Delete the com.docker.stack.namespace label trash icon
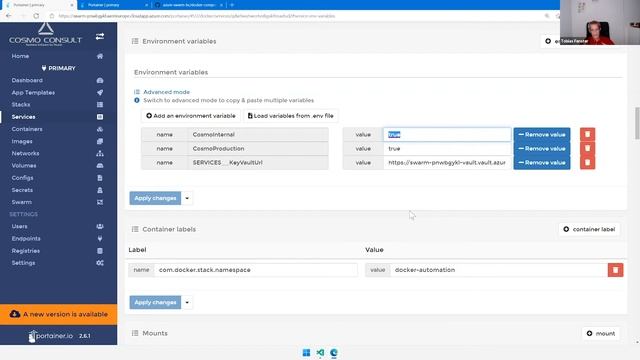The height and width of the screenshot is (360, 640). click(x=615, y=270)
